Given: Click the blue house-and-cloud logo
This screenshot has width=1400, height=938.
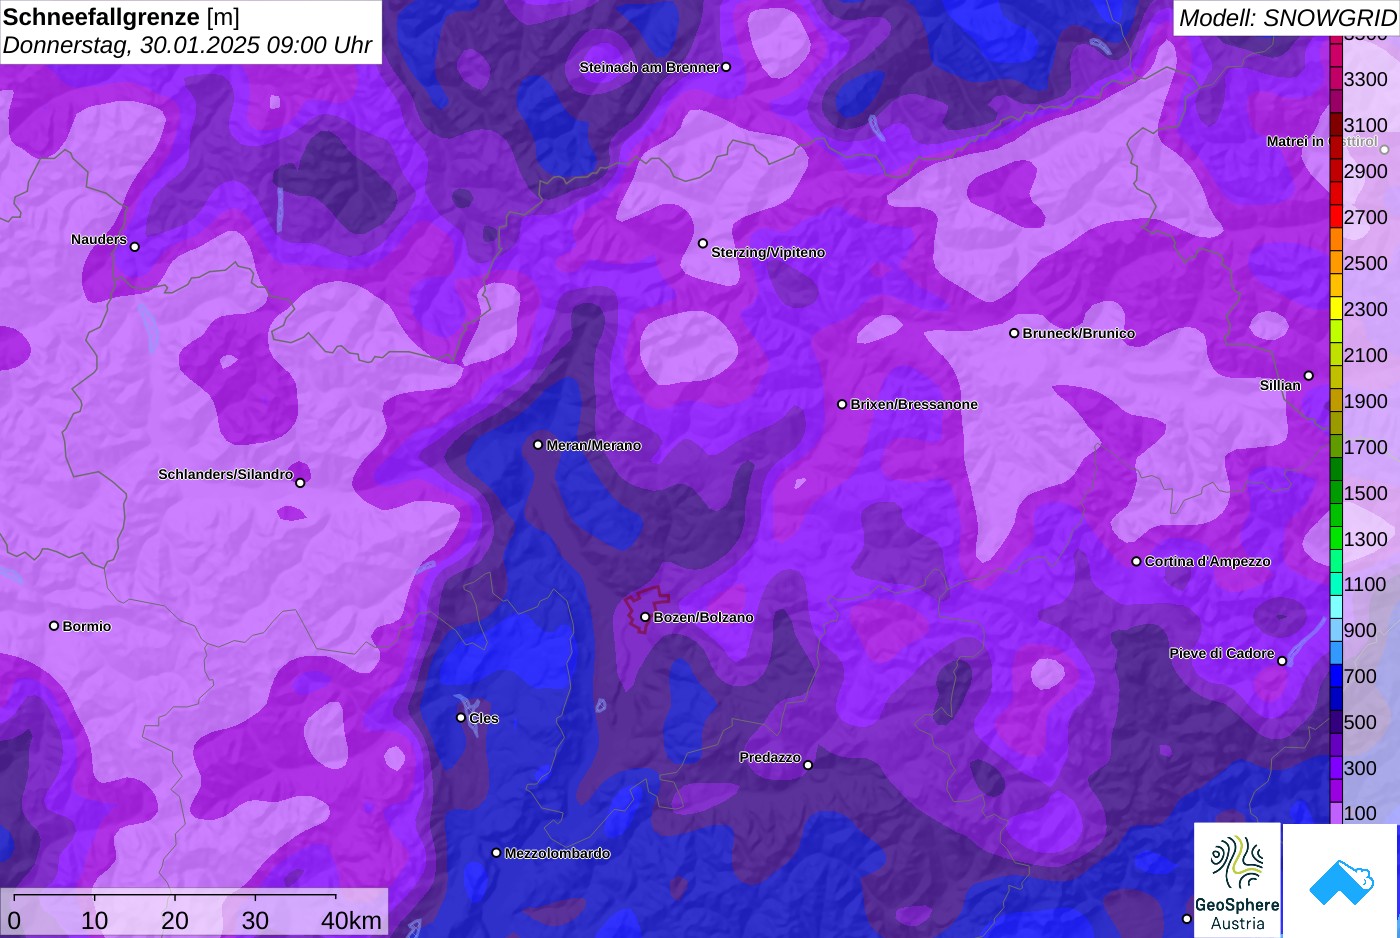Looking at the screenshot, I should tap(1341, 880).
